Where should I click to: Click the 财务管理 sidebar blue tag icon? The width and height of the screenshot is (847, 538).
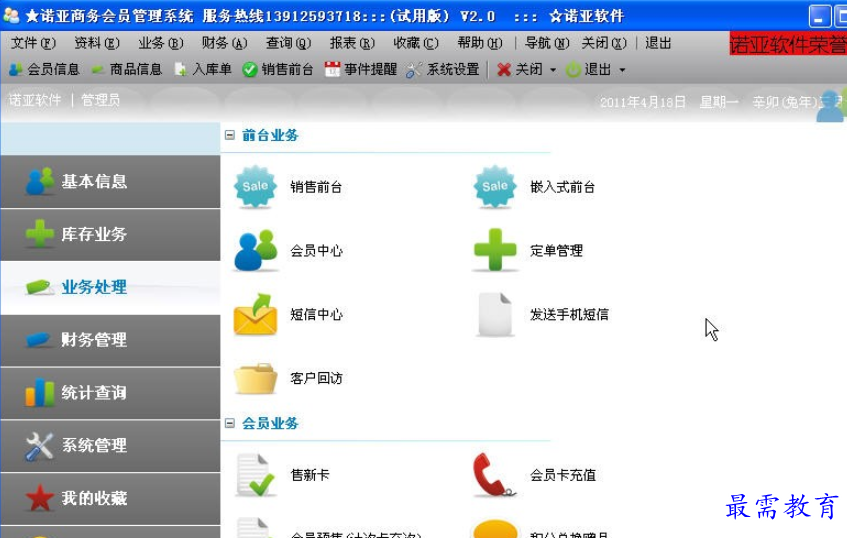pyautogui.click(x=39, y=340)
